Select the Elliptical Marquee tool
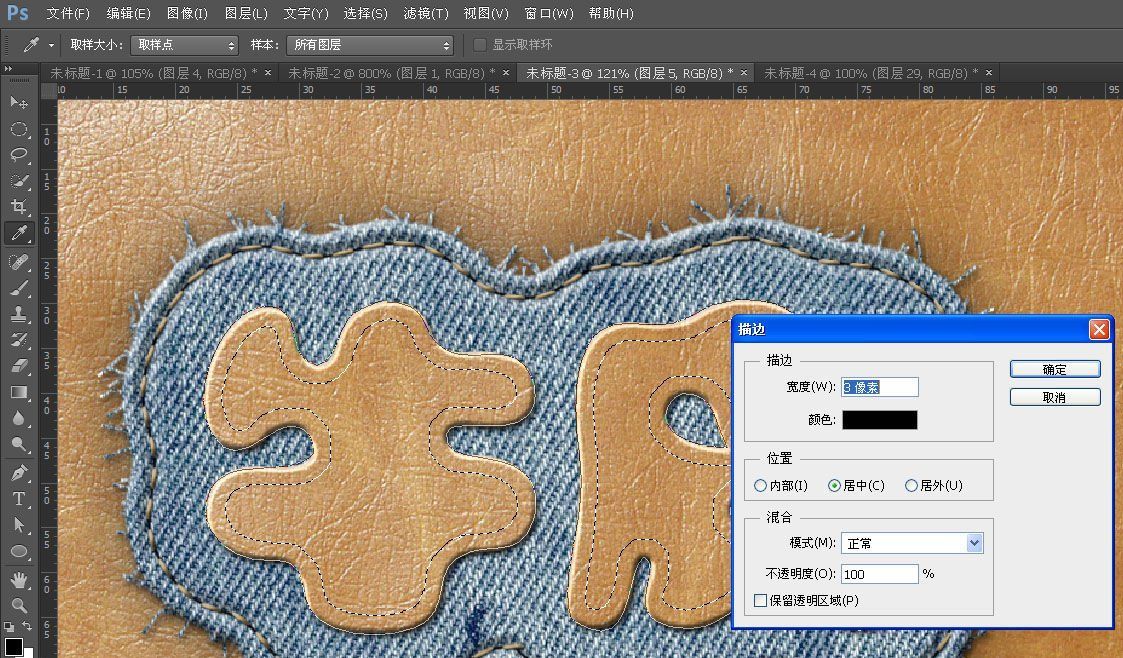 click(x=19, y=130)
